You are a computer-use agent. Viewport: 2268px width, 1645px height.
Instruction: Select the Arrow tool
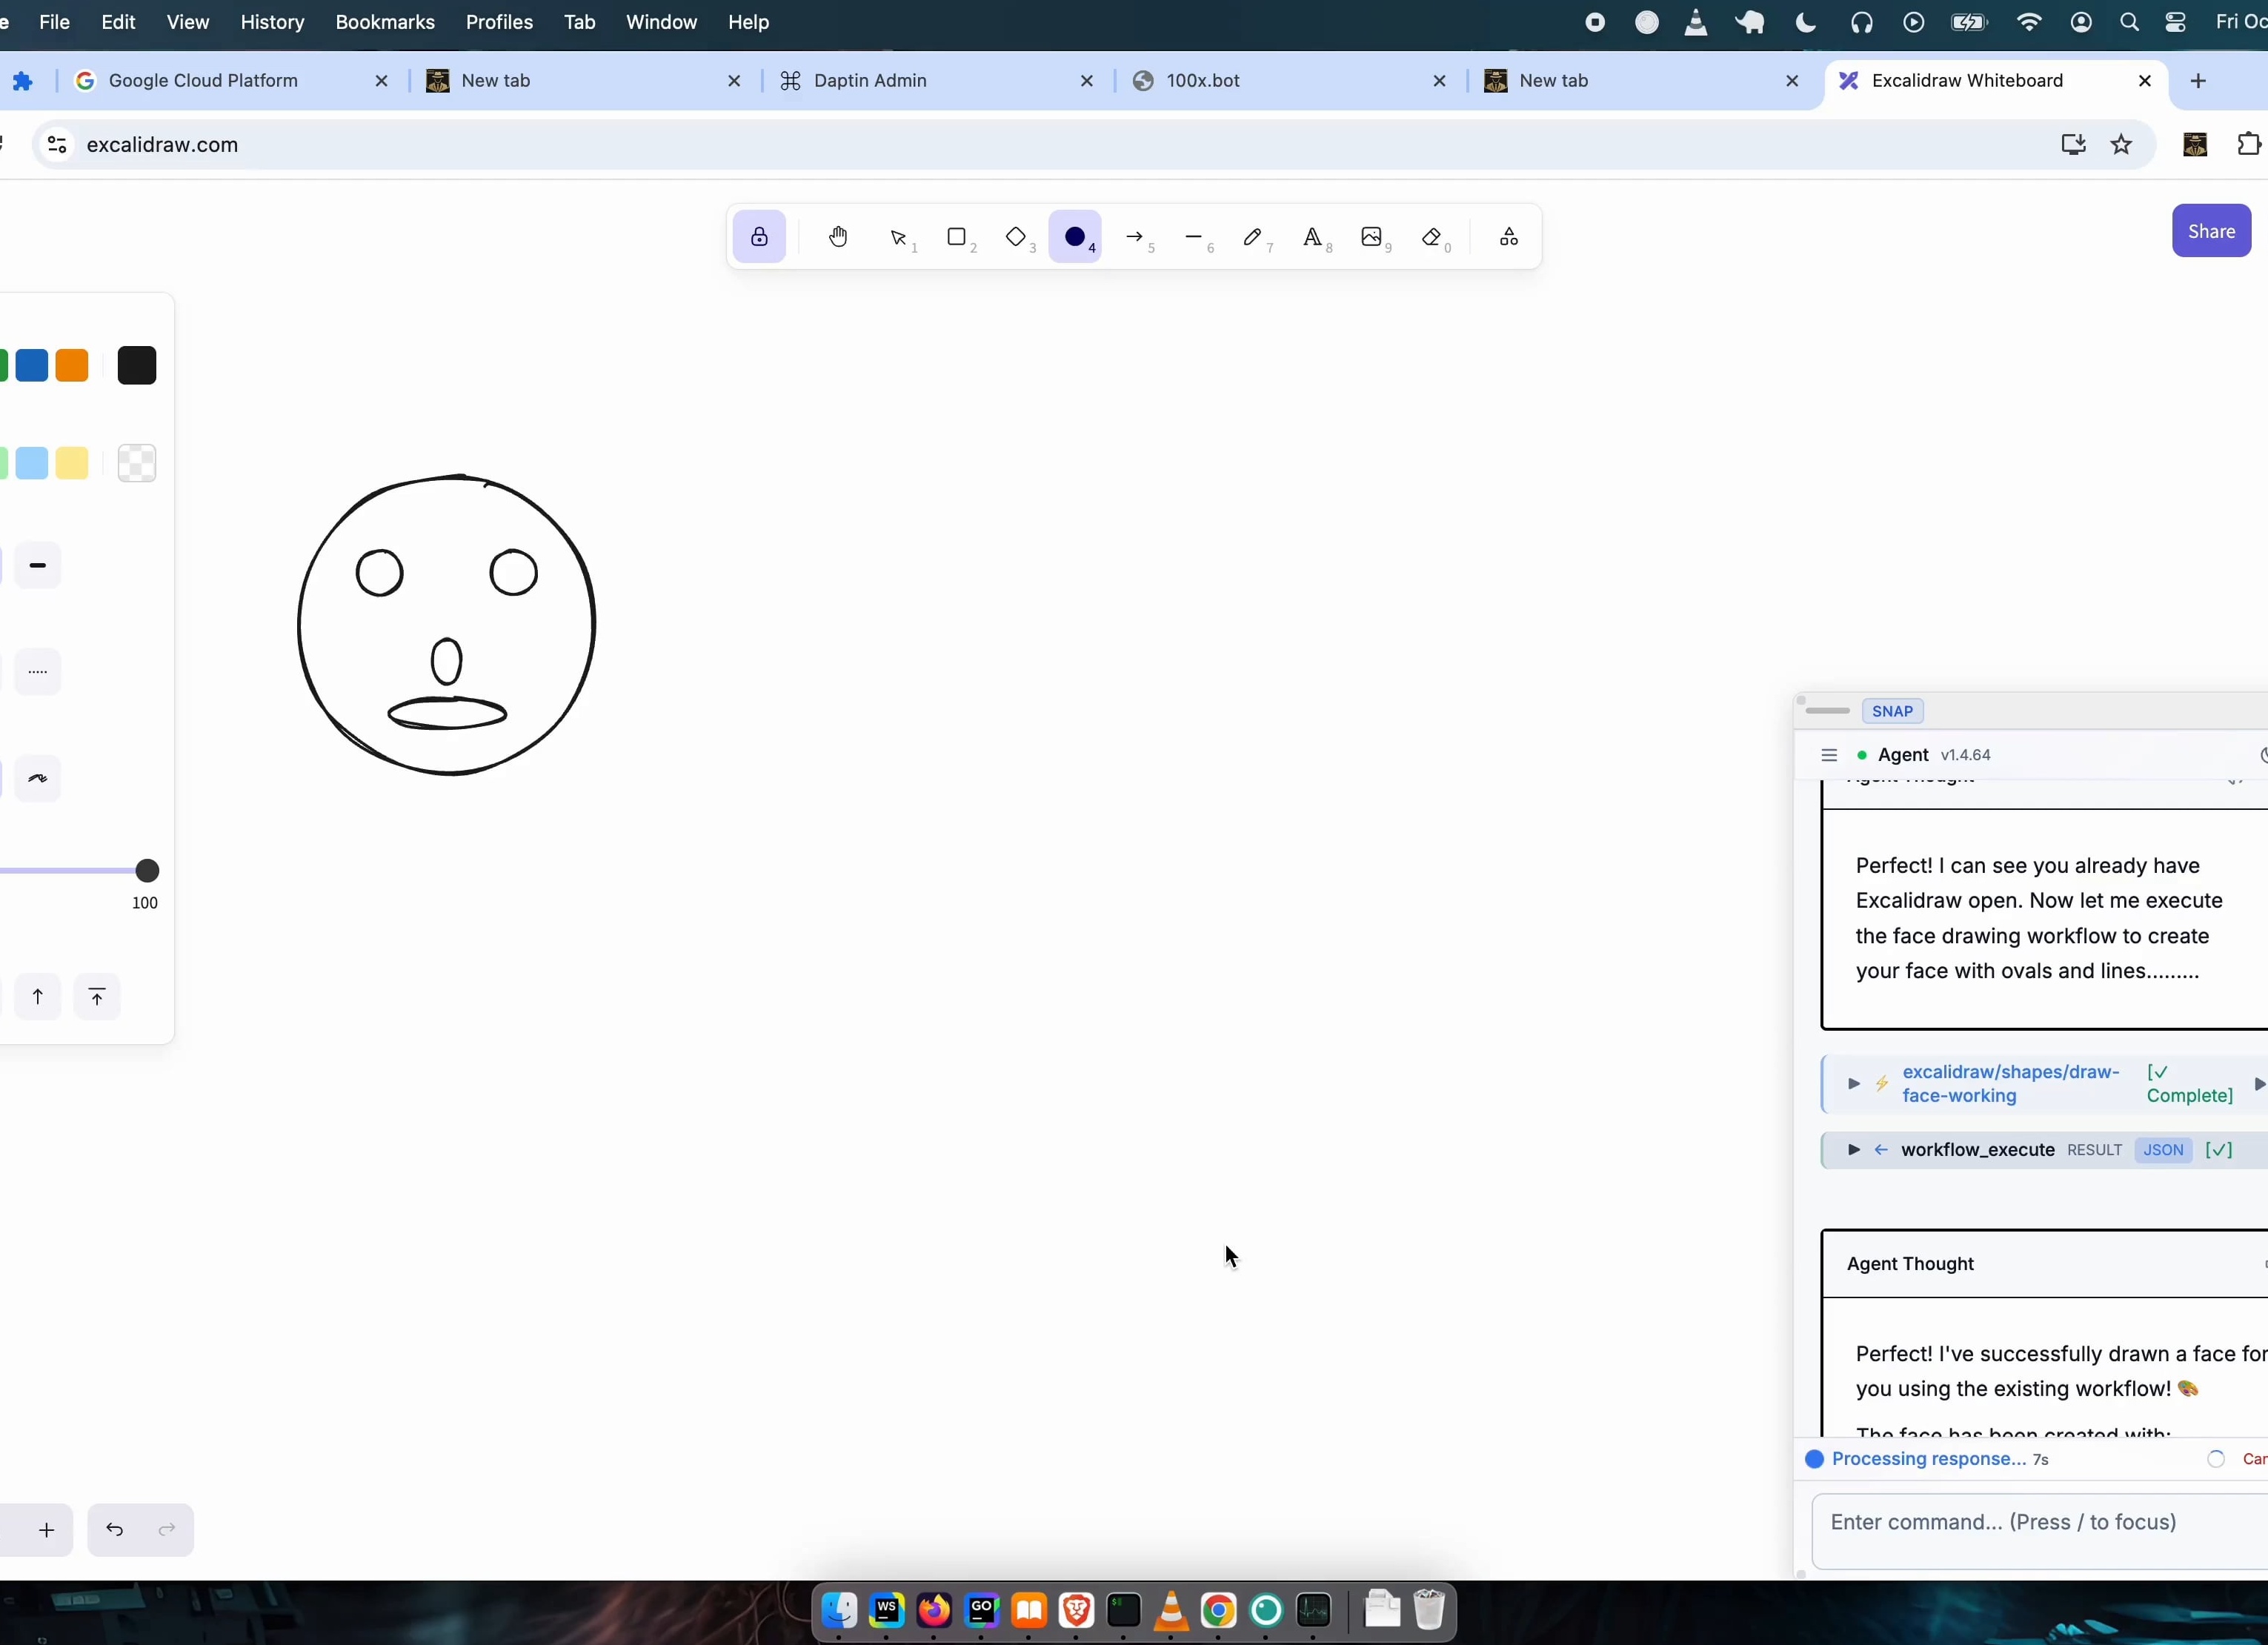1134,237
